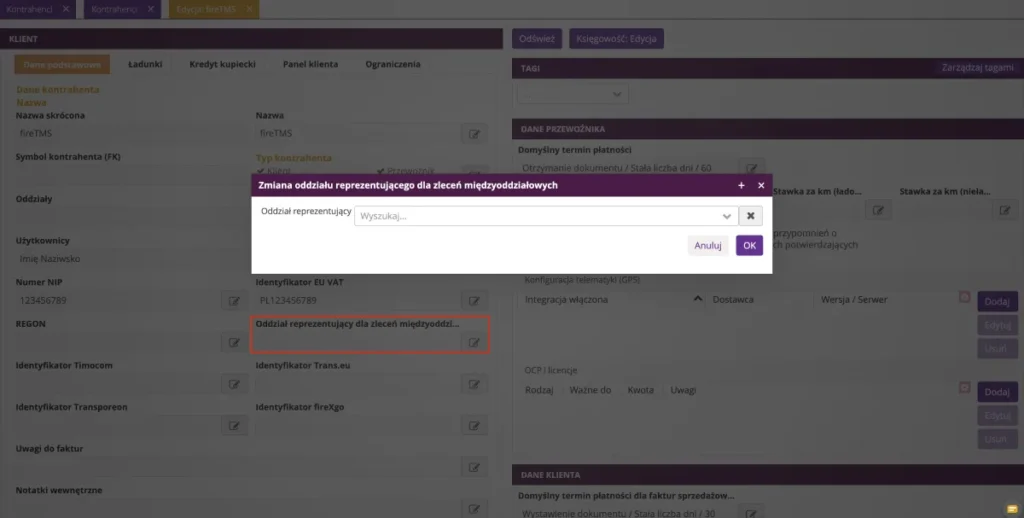Switch to the Kredyt kupiecki tab
The height and width of the screenshot is (518, 1024).
click(x=222, y=65)
